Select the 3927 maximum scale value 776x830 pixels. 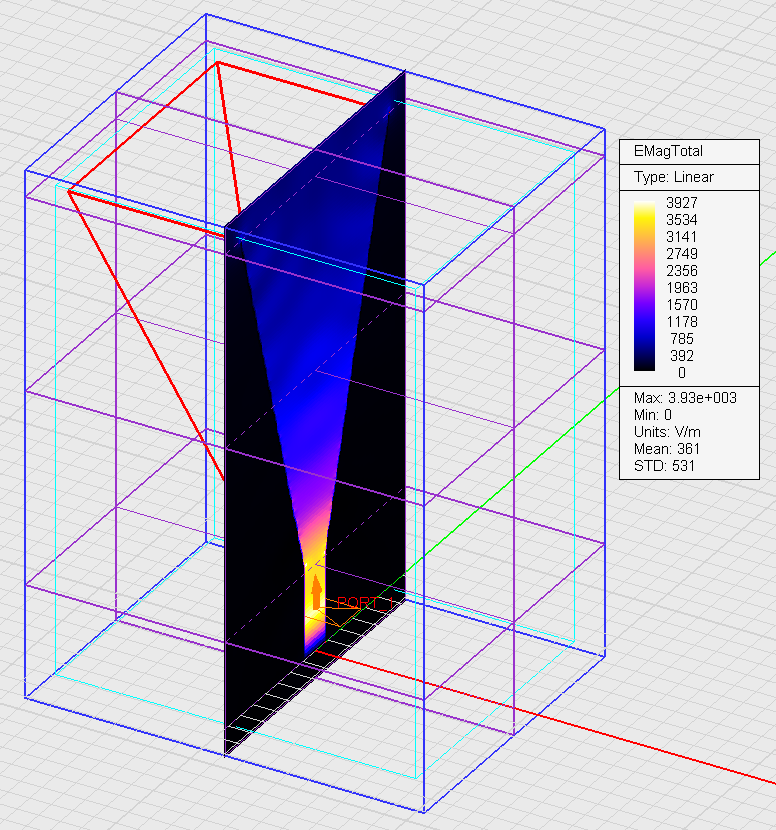point(680,203)
